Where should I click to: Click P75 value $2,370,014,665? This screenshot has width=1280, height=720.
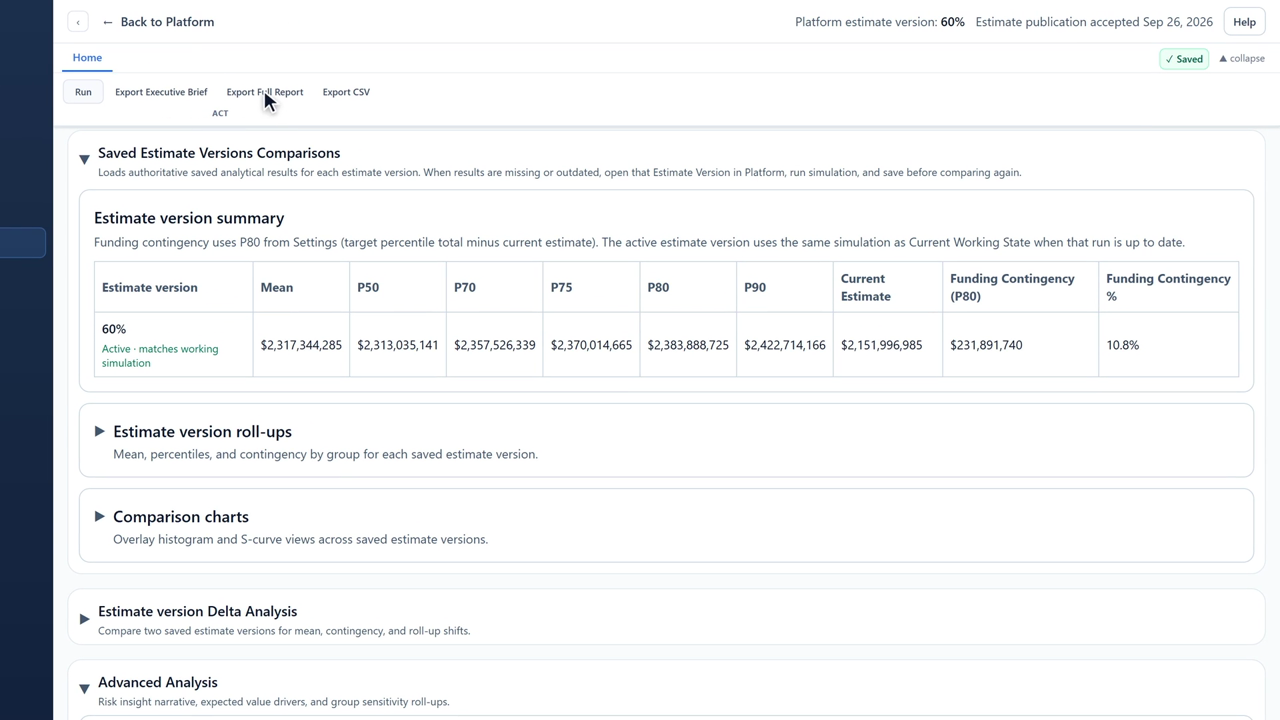[x=591, y=345]
